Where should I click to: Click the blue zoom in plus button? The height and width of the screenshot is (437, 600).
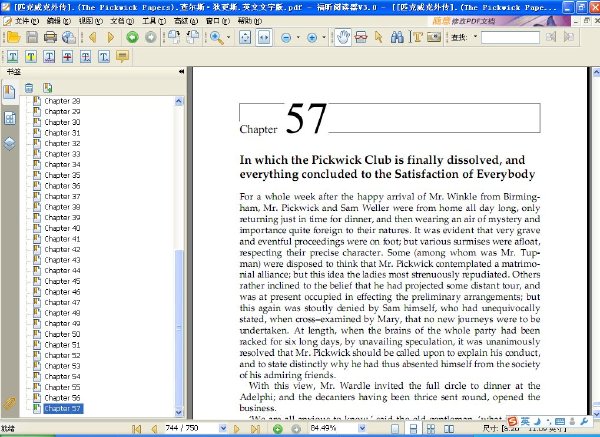pyautogui.click(x=312, y=38)
